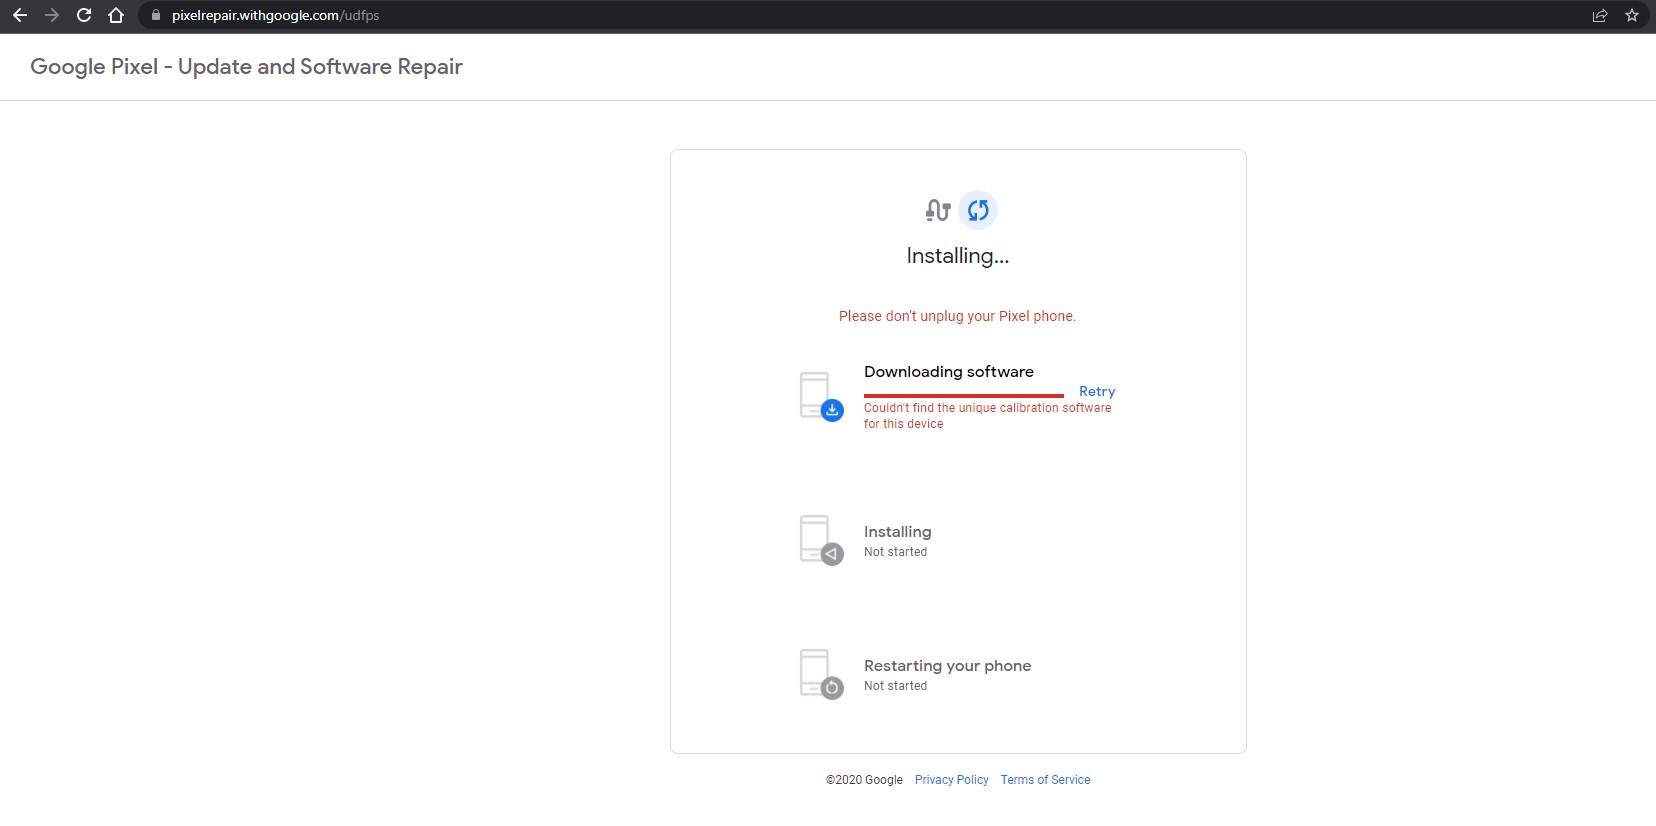This screenshot has width=1656, height=826.
Task: Click the phone installing step icon
Action: [820, 539]
